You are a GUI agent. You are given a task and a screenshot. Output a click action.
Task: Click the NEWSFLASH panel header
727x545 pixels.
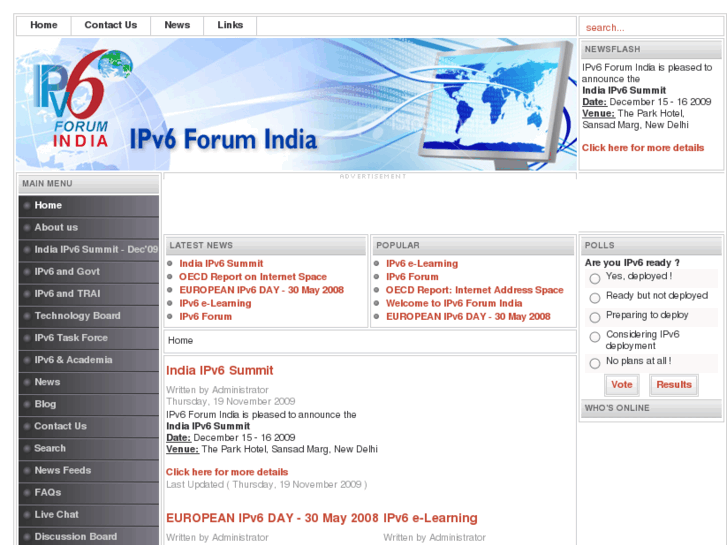click(651, 49)
